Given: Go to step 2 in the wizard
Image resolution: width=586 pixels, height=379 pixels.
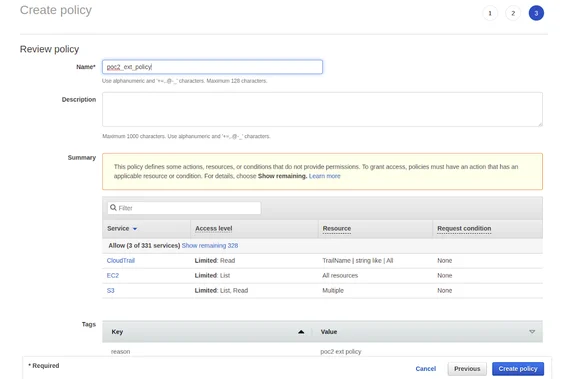Looking at the screenshot, I should 513,13.
